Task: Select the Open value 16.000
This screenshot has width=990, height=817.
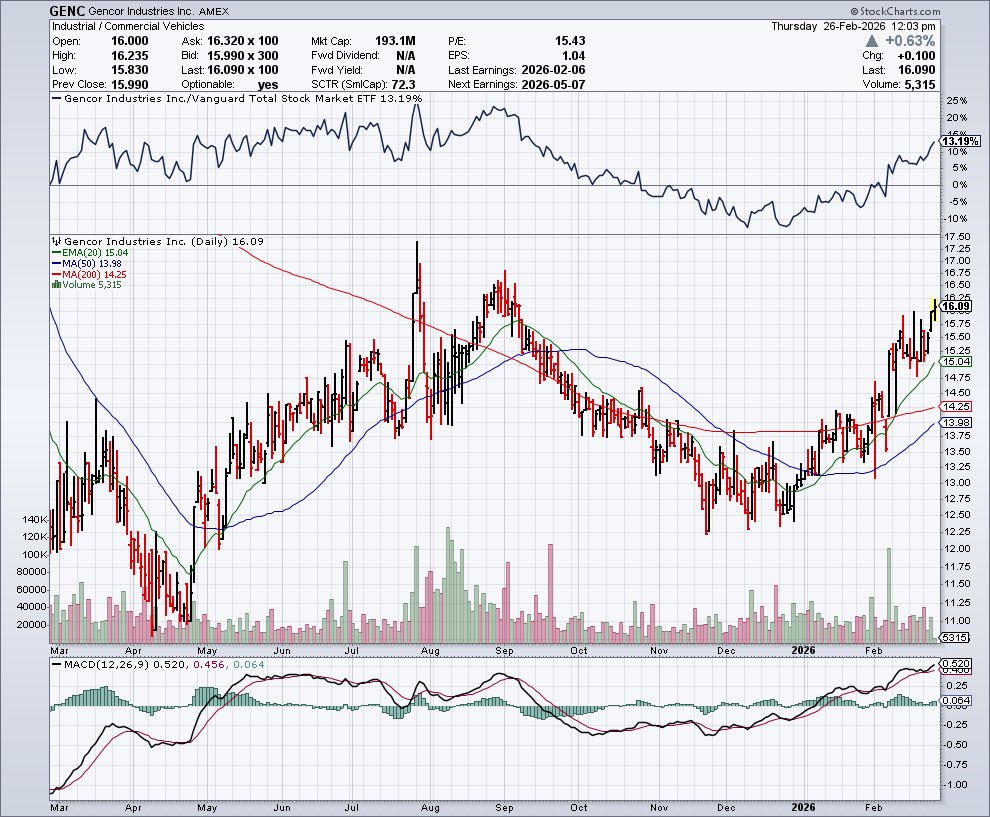Action: pos(129,41)
